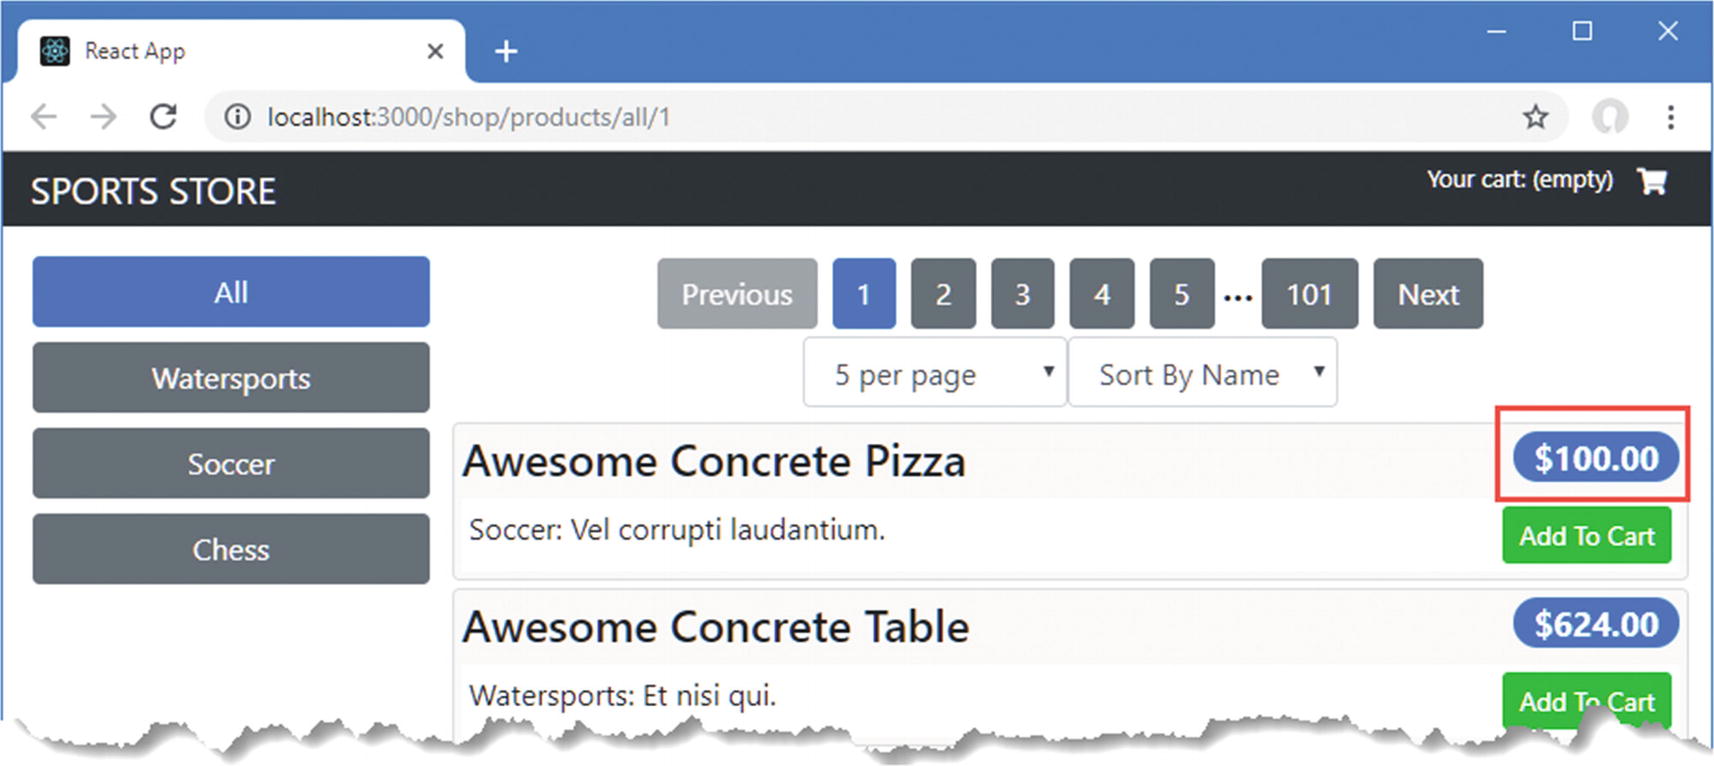This screenshot has width=1714, height=766.
Task: Show All product categories
Action: click(231, 292)
